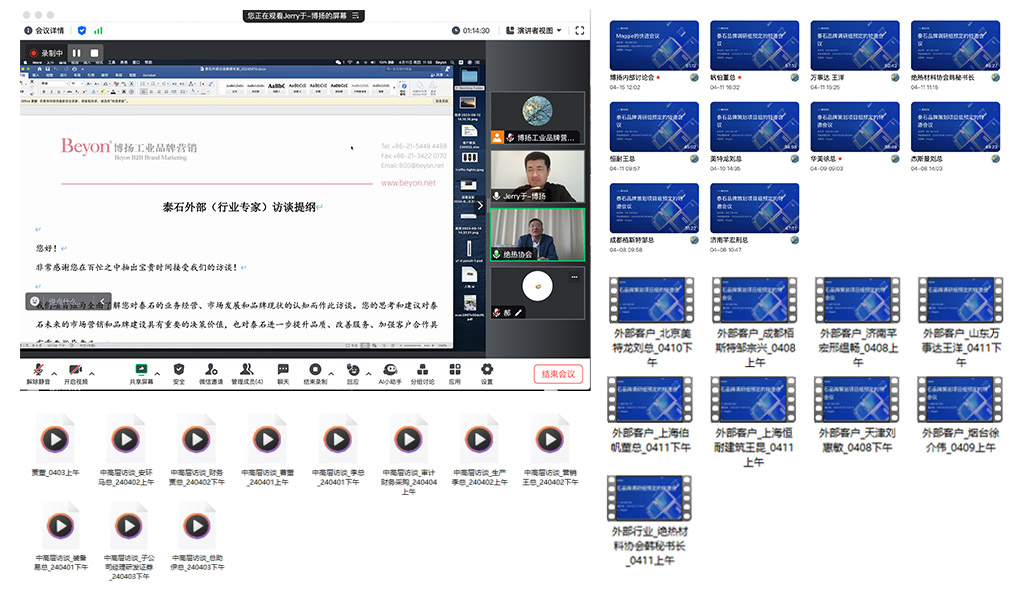The width and height of the screenshot is (1024, 600).
Task: Open the Meeting Details info tab
Action: coord(44,30)
